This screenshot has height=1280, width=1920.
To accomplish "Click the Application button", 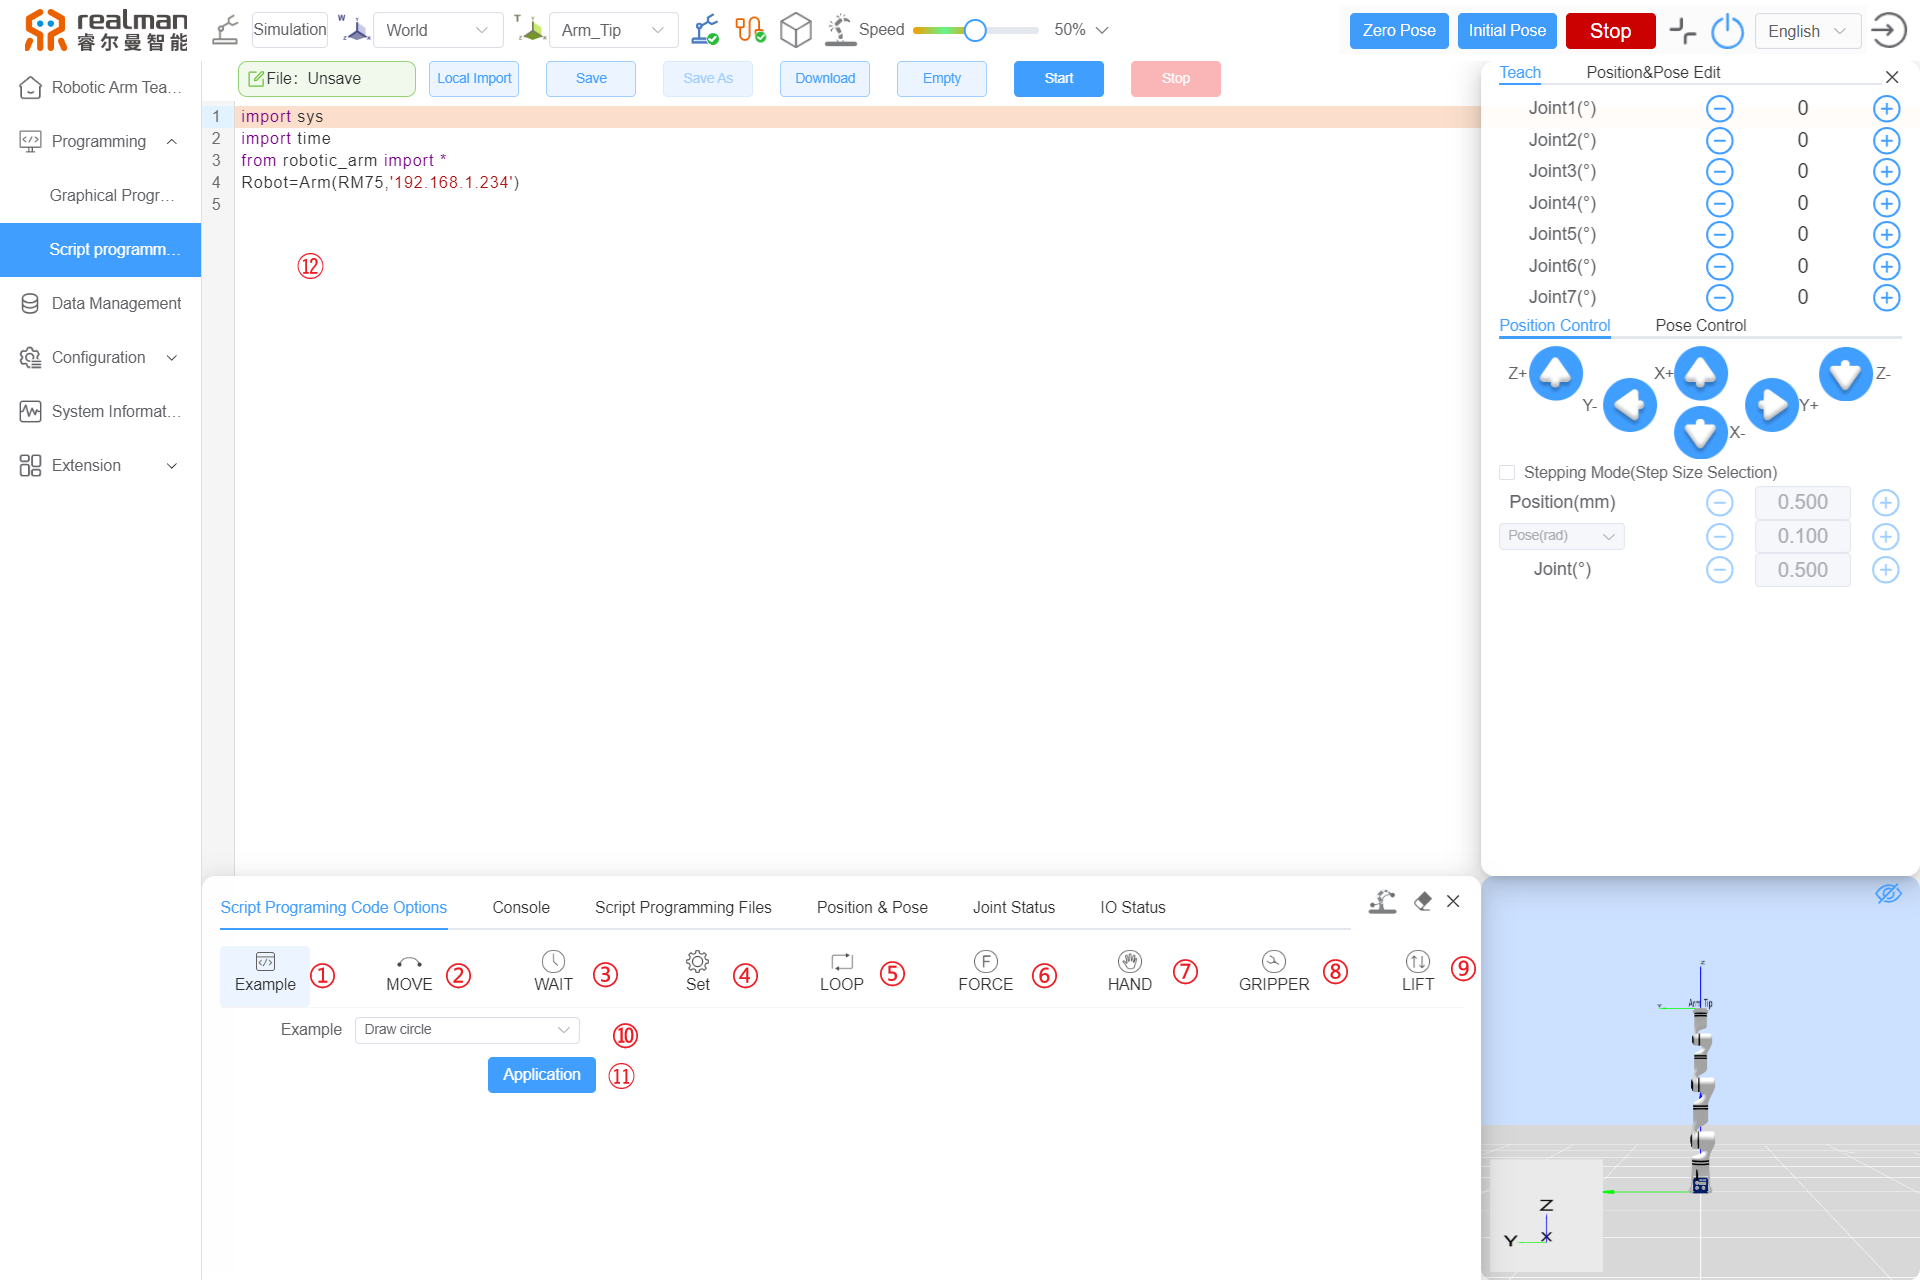I will (x=540, y=1074).
